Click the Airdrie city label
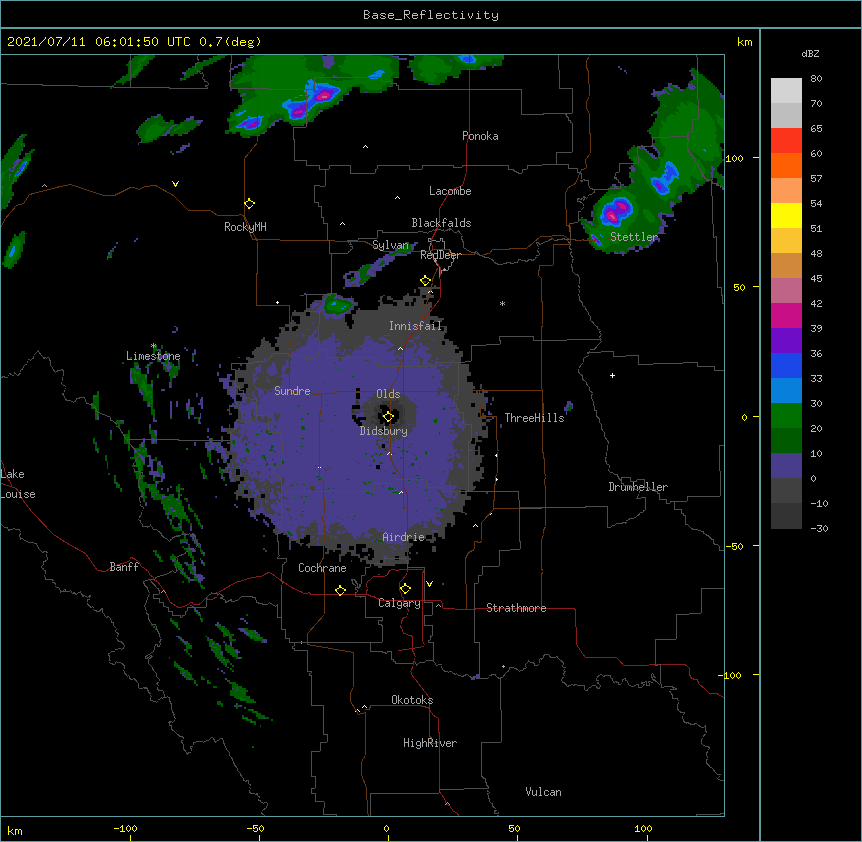The height and width of the screenshot is (842, 862). pyautogui.click(x=404, y=537)
